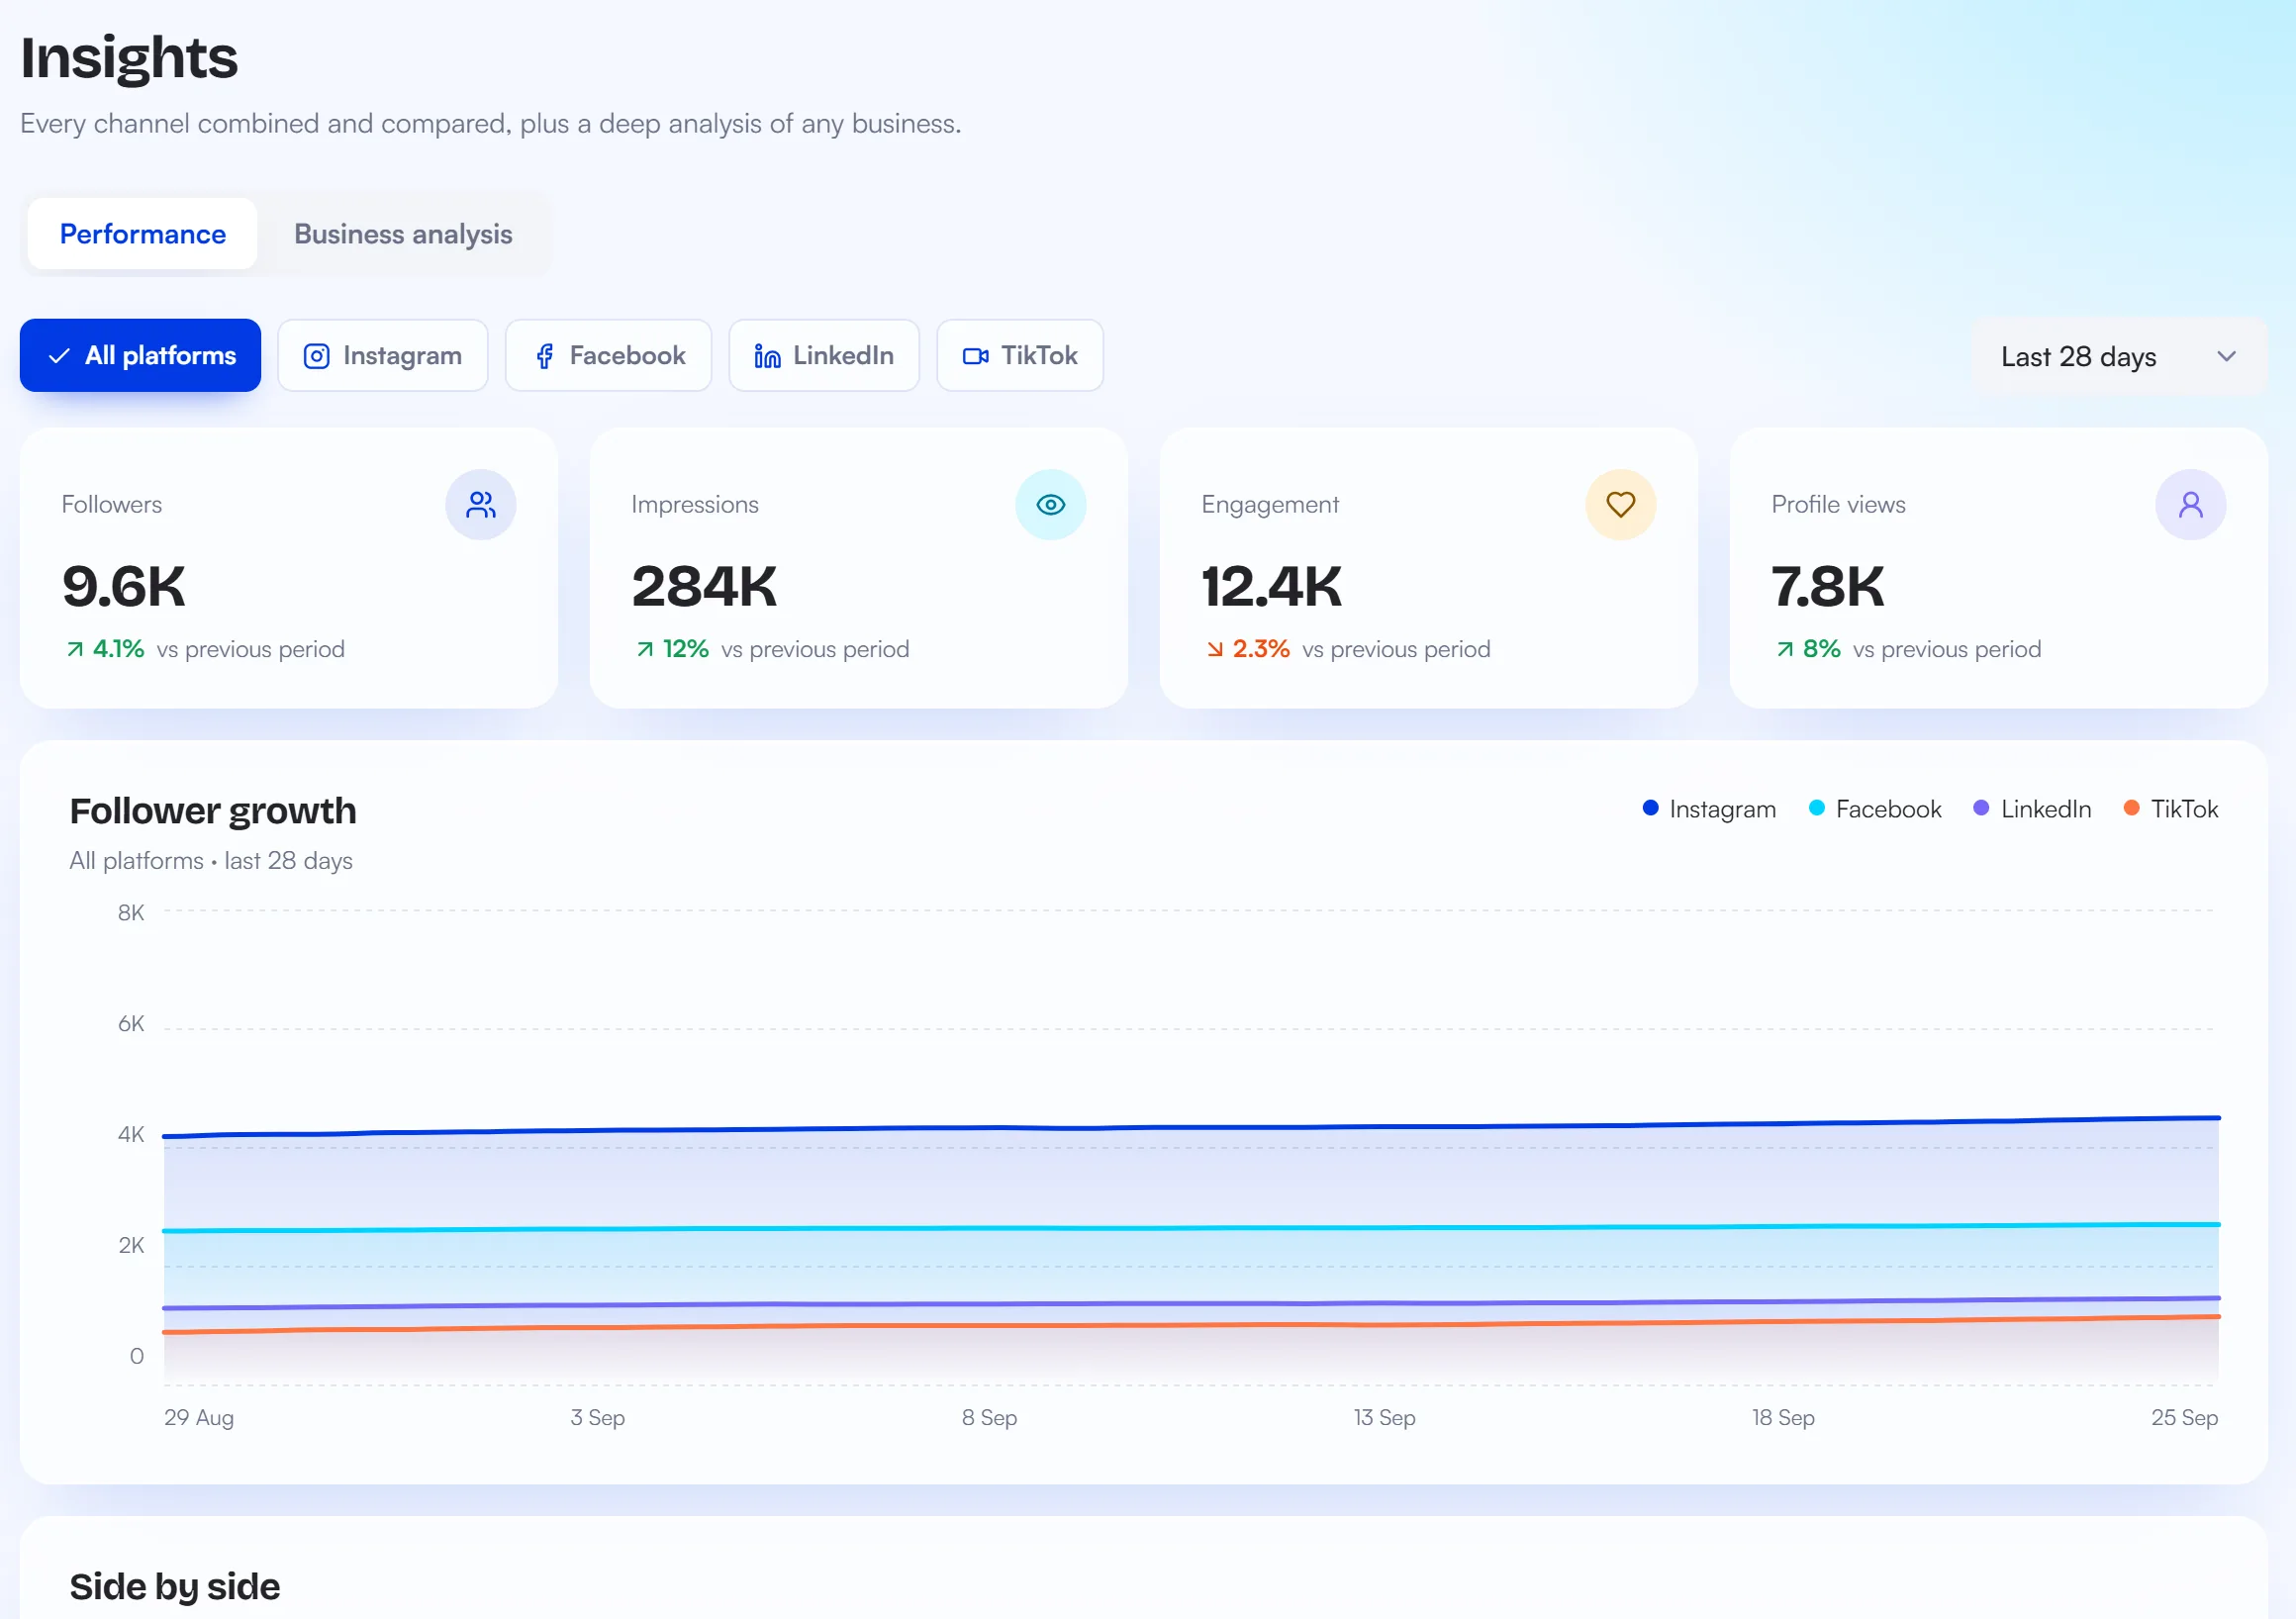The image size is (2296, 1619).
Task: Filter insights by LinkedIn
Action: [x=824, y=356]
